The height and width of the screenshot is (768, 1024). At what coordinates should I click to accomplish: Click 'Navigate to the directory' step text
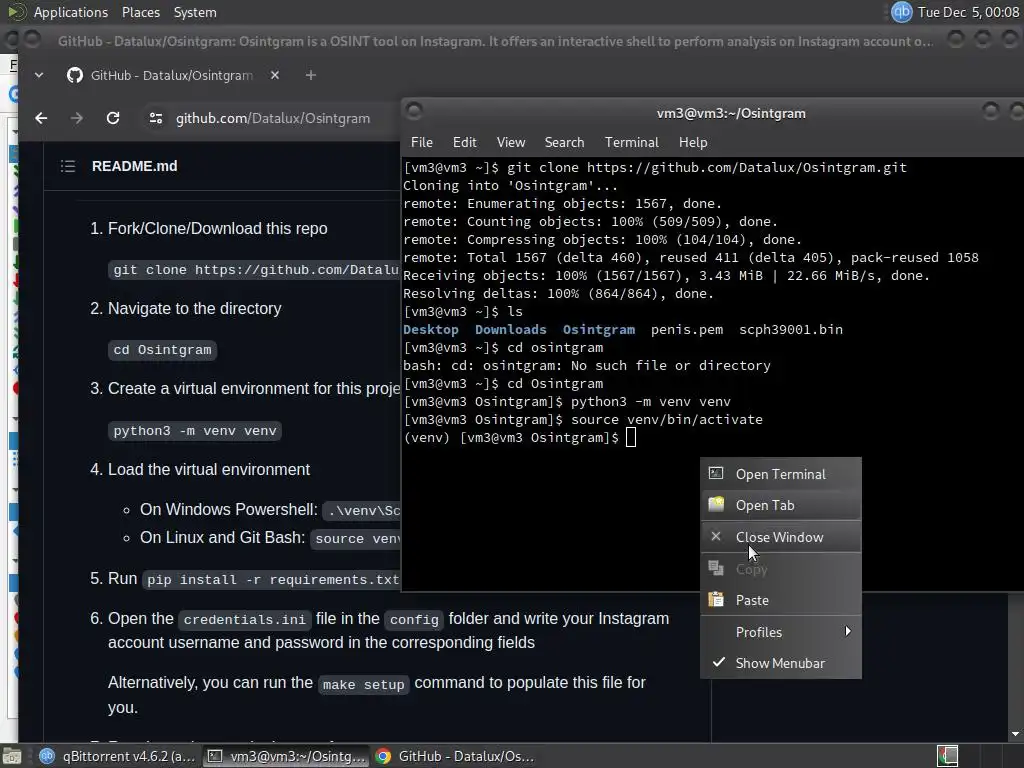195,309
